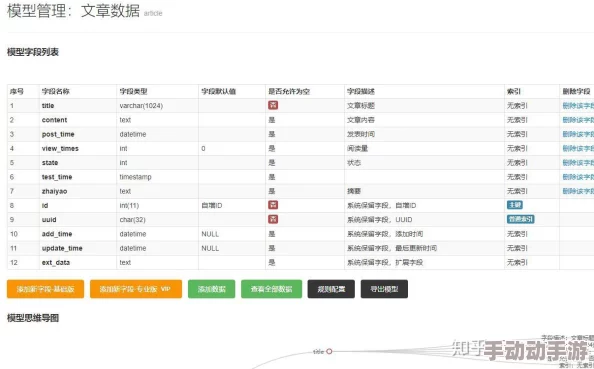Click red 否 badge in title row
The image size is (594, 369).
273,105
